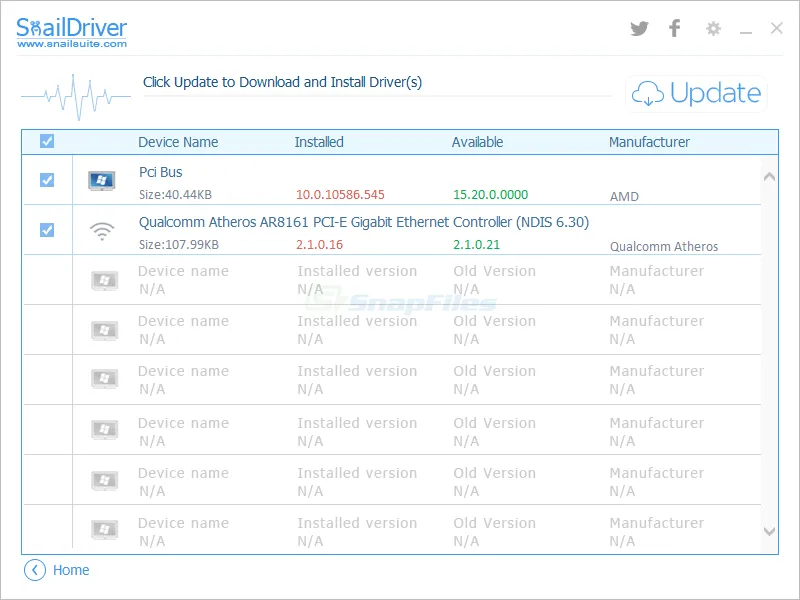This screenshot has height=600, width=800.
Task: Open the Twitter bird icon
Action: (x=639, y=28)
